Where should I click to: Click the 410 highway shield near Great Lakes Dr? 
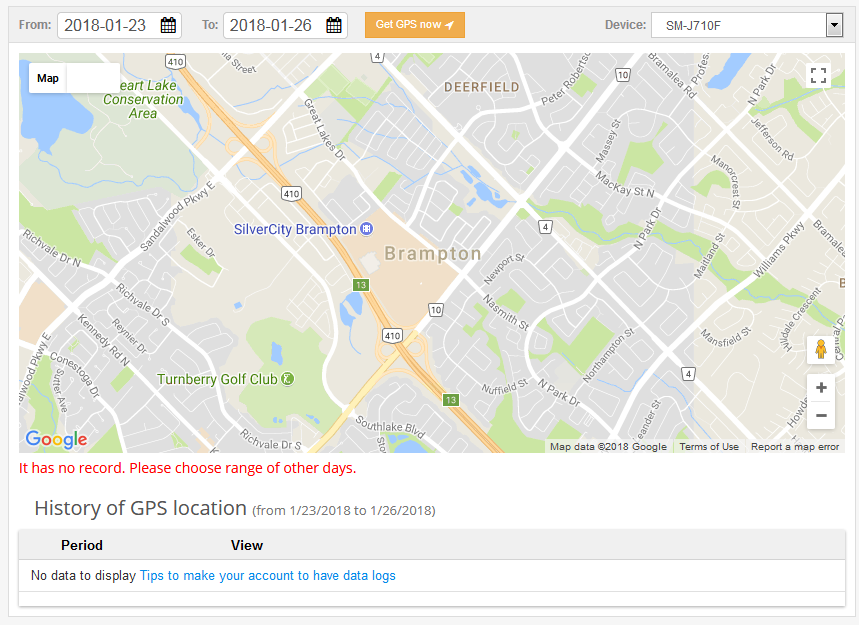point(291,193)
